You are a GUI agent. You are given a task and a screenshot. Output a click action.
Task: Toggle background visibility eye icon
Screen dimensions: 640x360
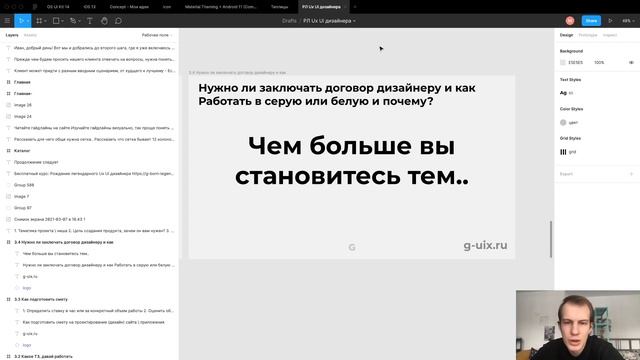pyautogui.click(x=631, y=62)
